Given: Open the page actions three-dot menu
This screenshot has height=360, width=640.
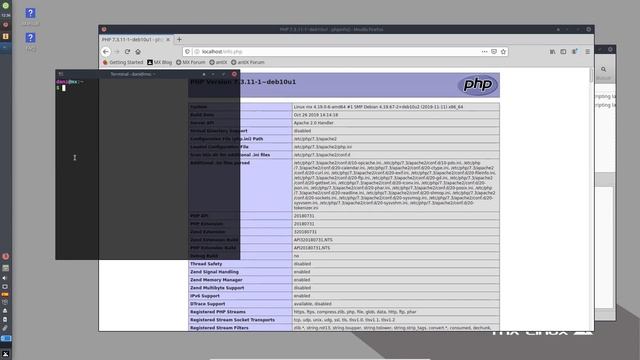Looking at the screenshot, I should pos(484,52).
